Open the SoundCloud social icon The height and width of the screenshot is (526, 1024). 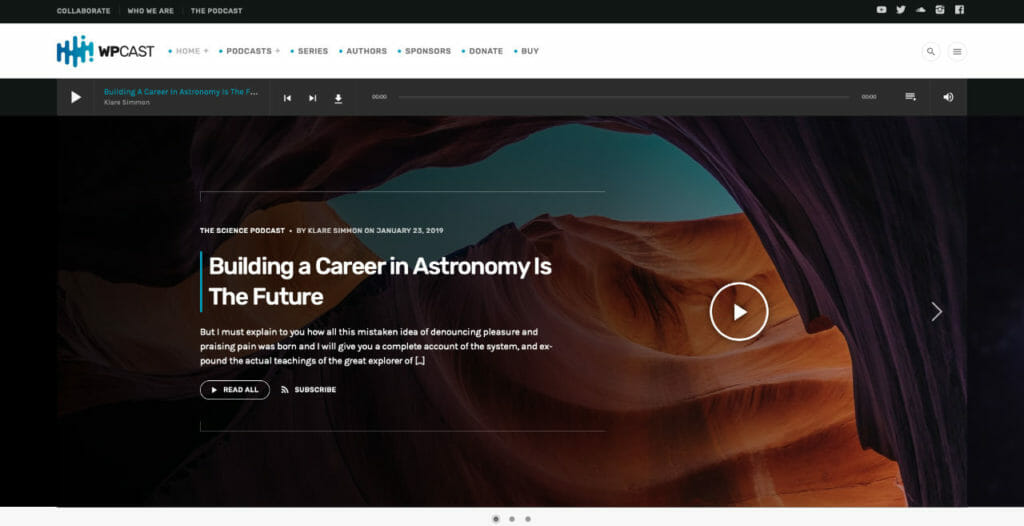(921, 10)
